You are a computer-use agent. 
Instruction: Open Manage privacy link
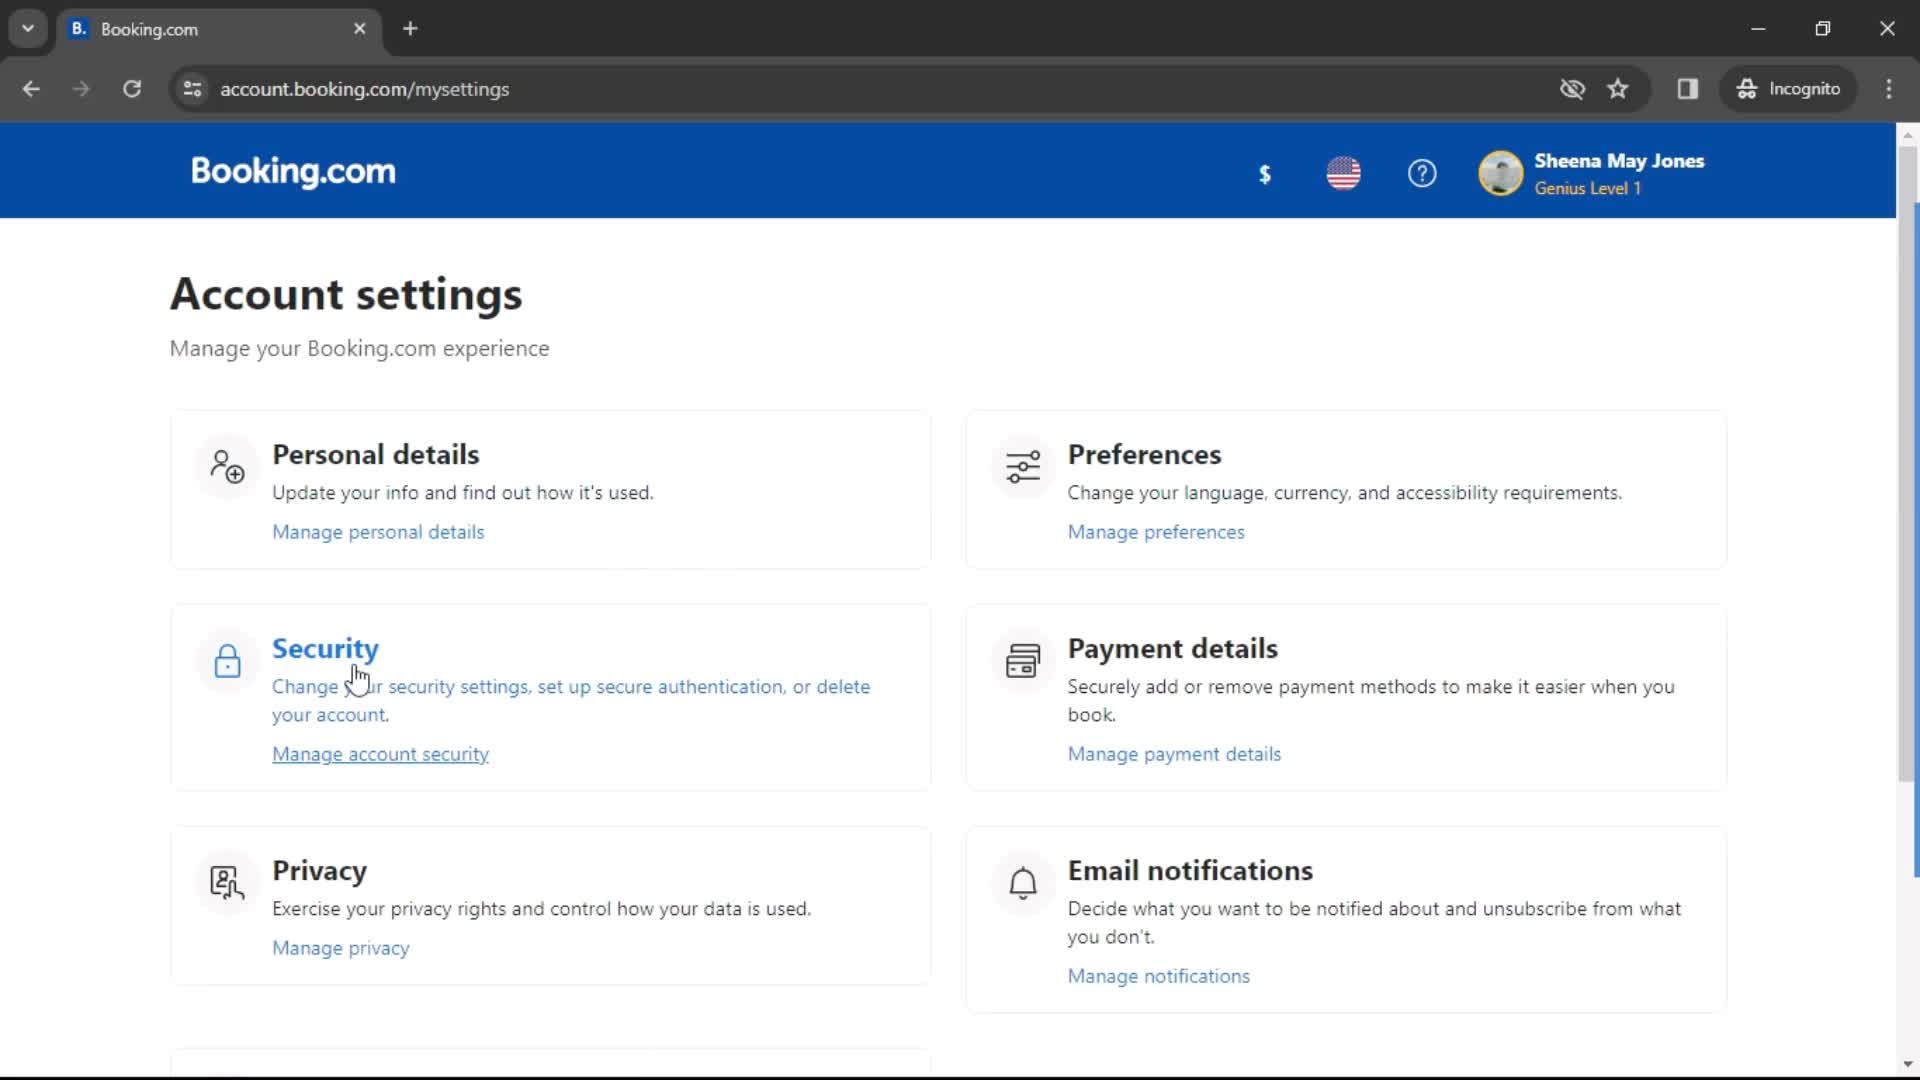point(341,948)
